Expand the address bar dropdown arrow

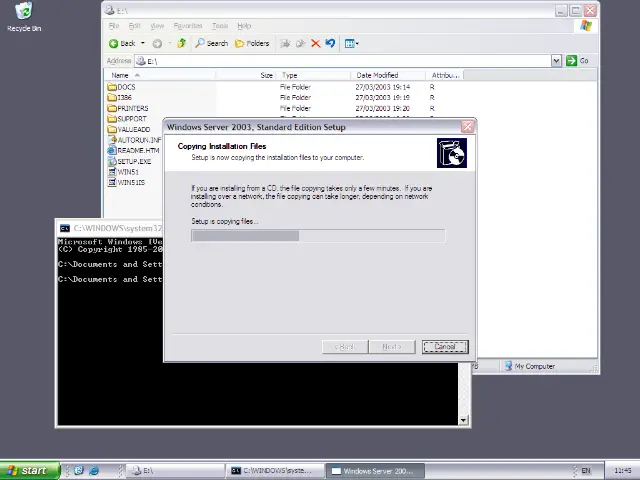tap(556, 61)
